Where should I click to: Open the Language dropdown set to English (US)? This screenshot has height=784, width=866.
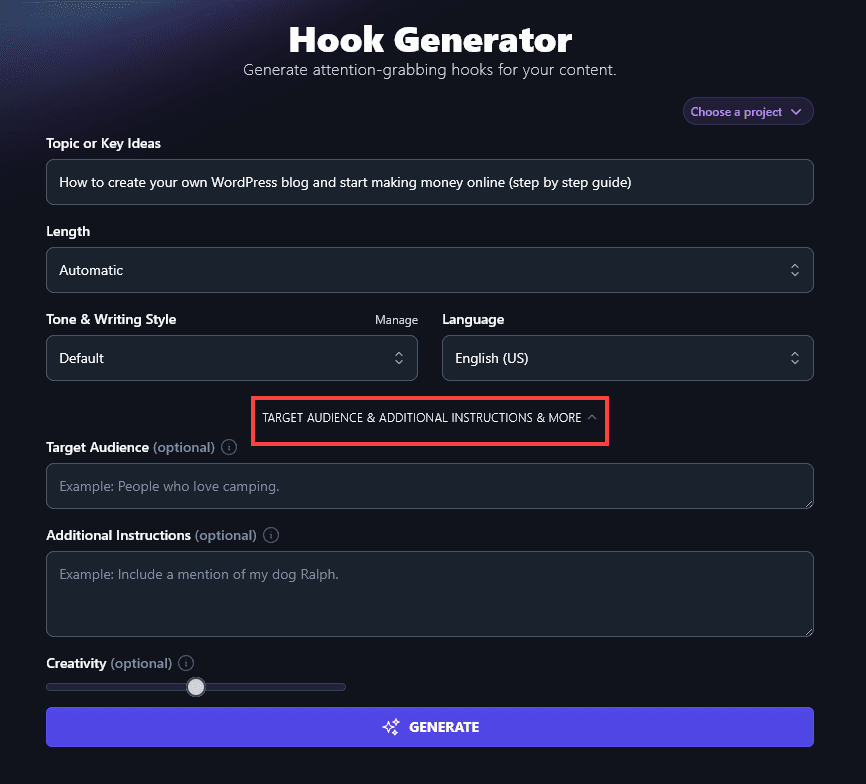[627, 358]
